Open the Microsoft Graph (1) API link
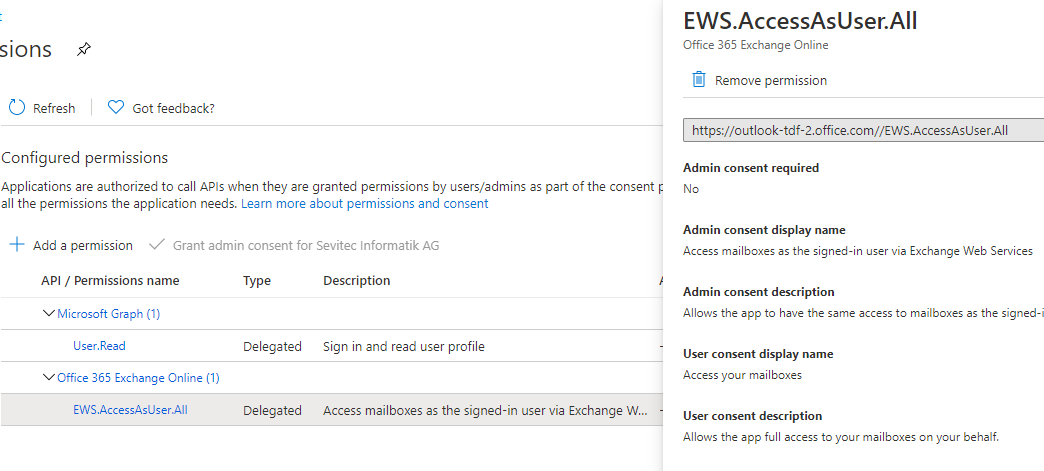 tap(108, 314)
